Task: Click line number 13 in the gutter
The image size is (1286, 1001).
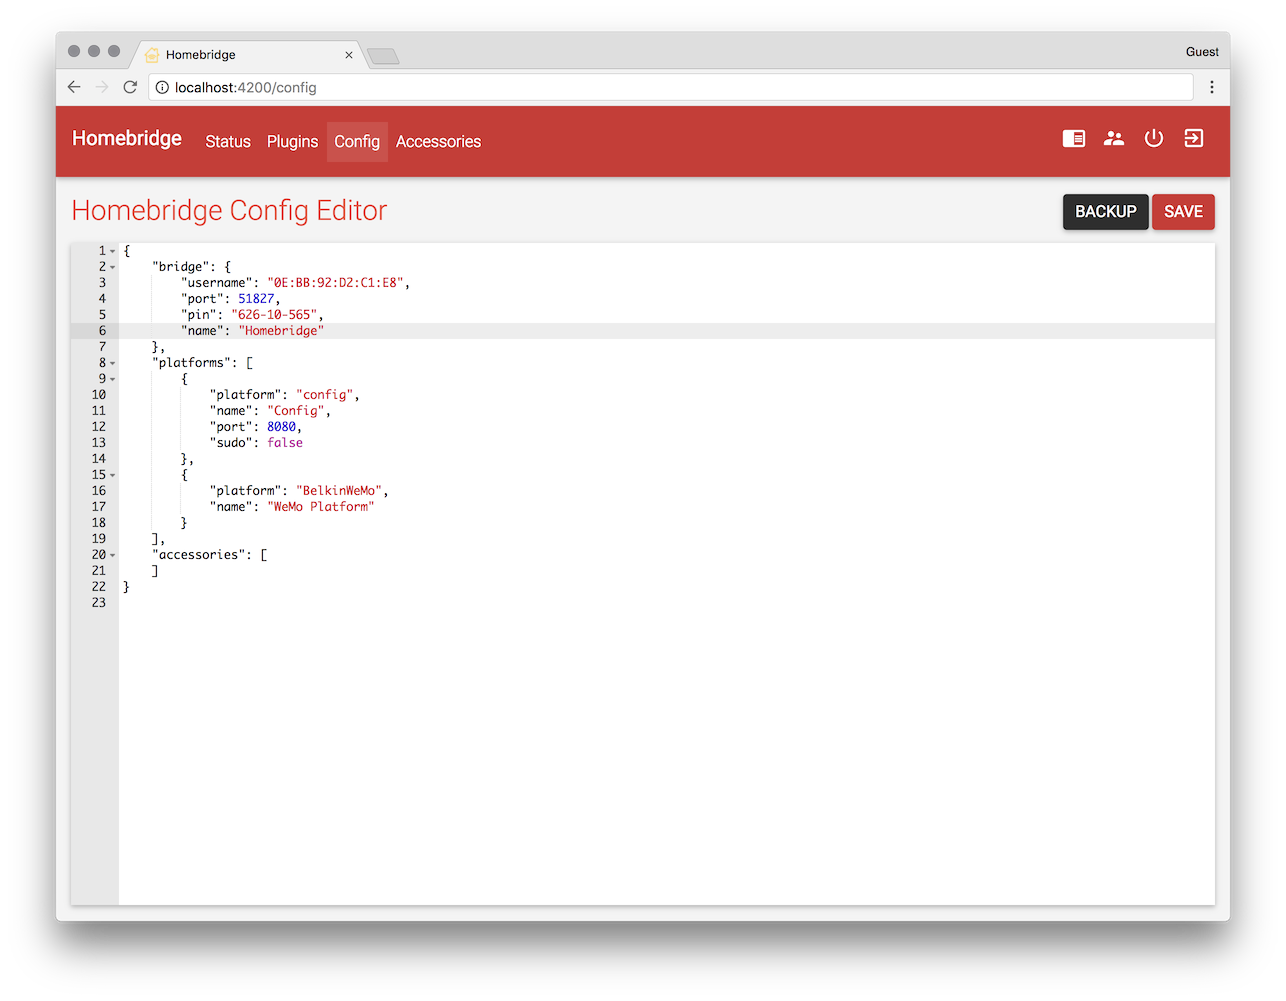Action: coord(98,443)
